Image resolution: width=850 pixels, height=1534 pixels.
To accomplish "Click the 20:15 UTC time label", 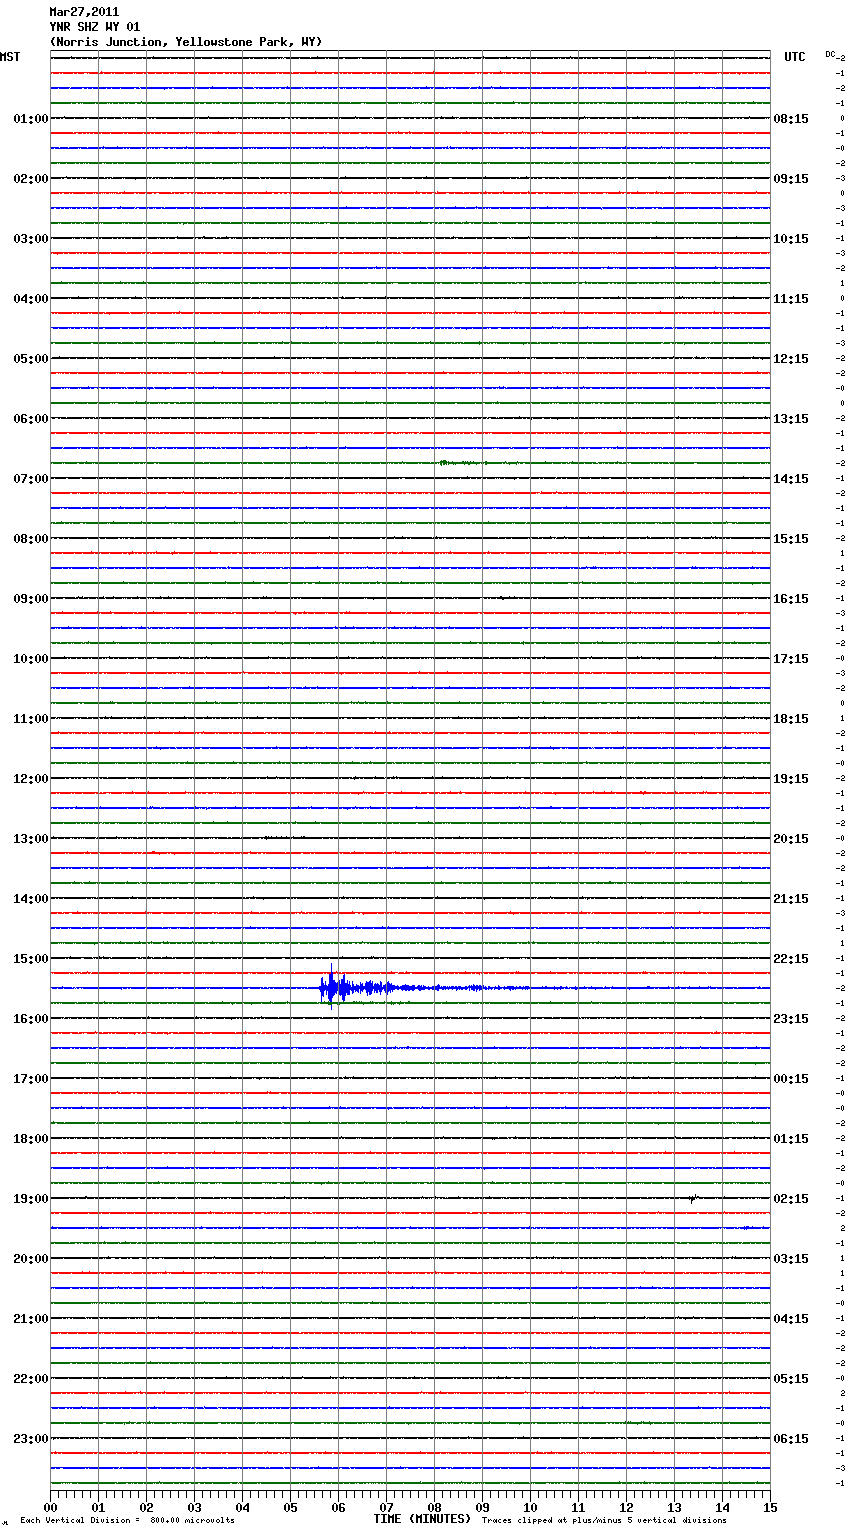I will (791, 839).
